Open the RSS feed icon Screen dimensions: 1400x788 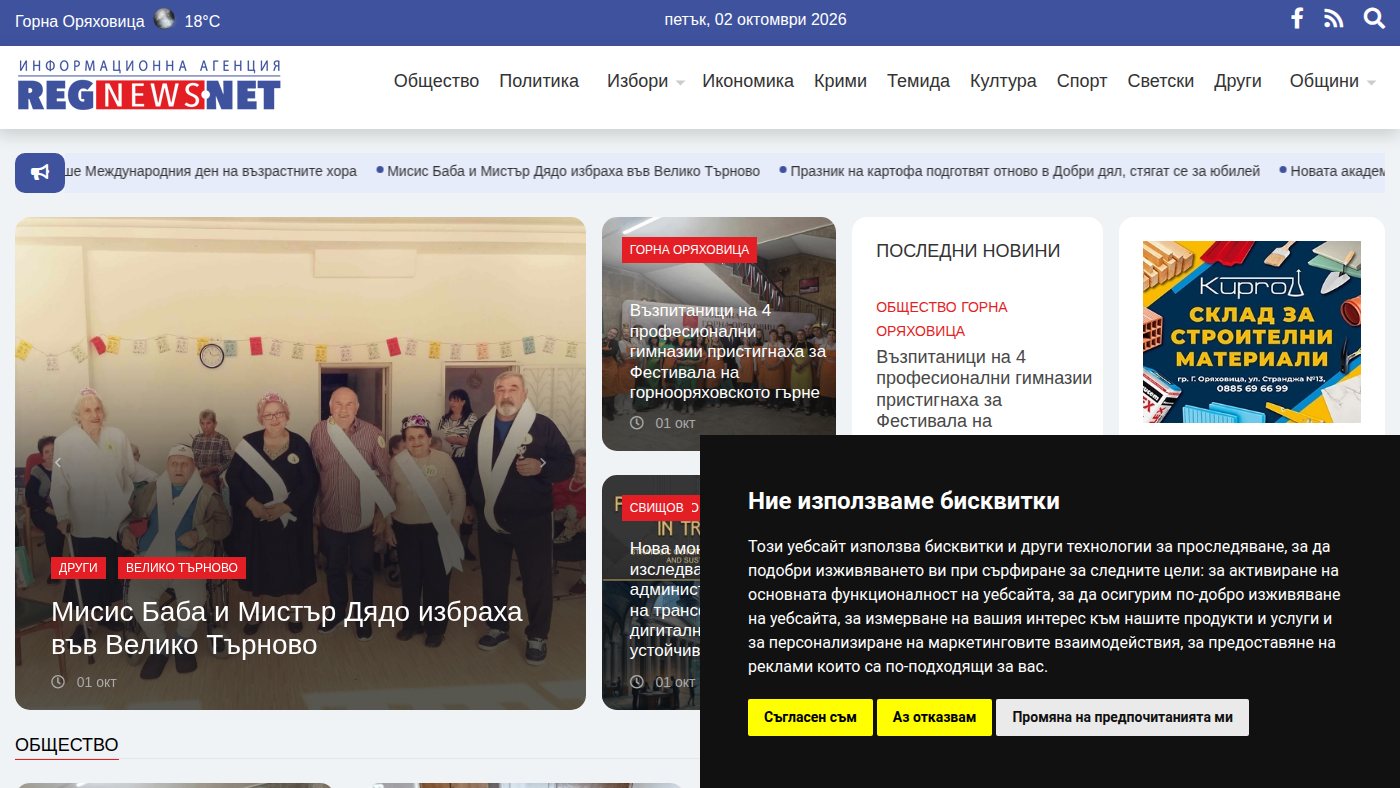coord(1334,18)
